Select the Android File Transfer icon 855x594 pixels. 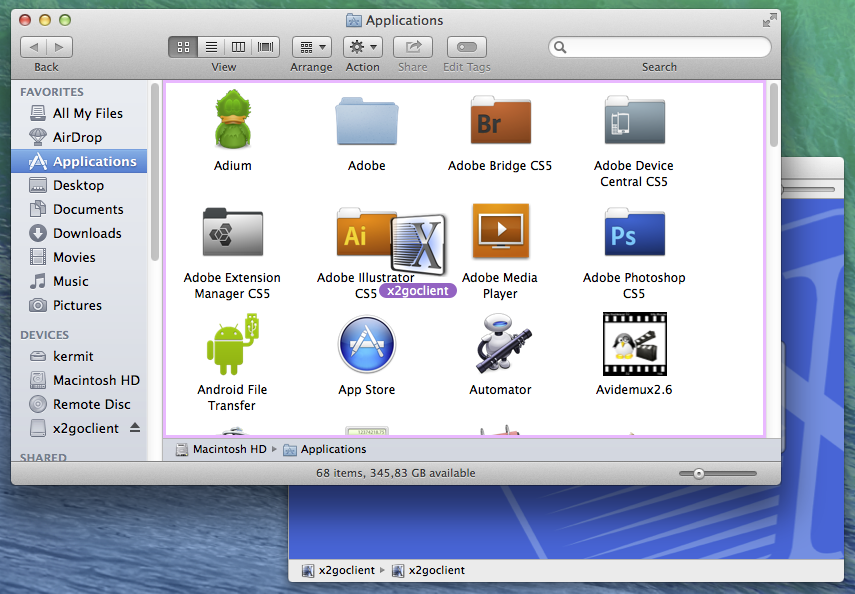[x=232, y=345]
